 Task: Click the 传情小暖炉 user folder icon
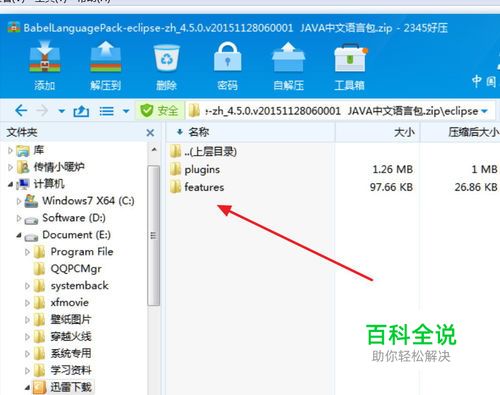(x=23, y=167)
